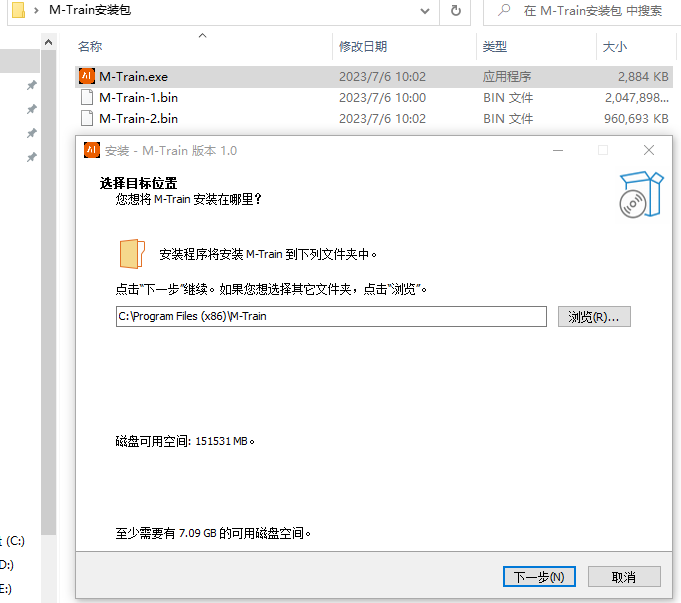Viewport: 681px width, 603px height.
Task: Click the 浏览(R)... browse button
Action: 594,317
